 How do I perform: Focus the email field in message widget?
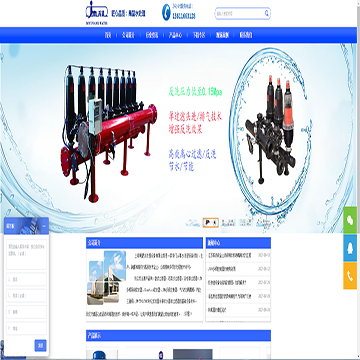(26, 312)
